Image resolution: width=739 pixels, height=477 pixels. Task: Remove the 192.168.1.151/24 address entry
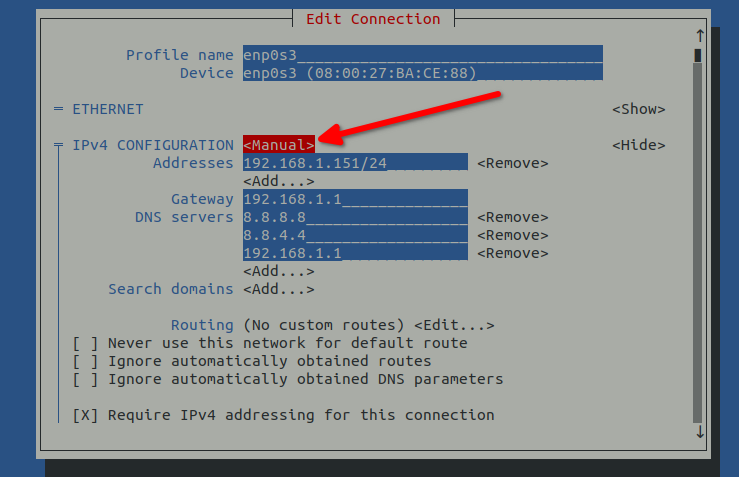tap(512, 163)
